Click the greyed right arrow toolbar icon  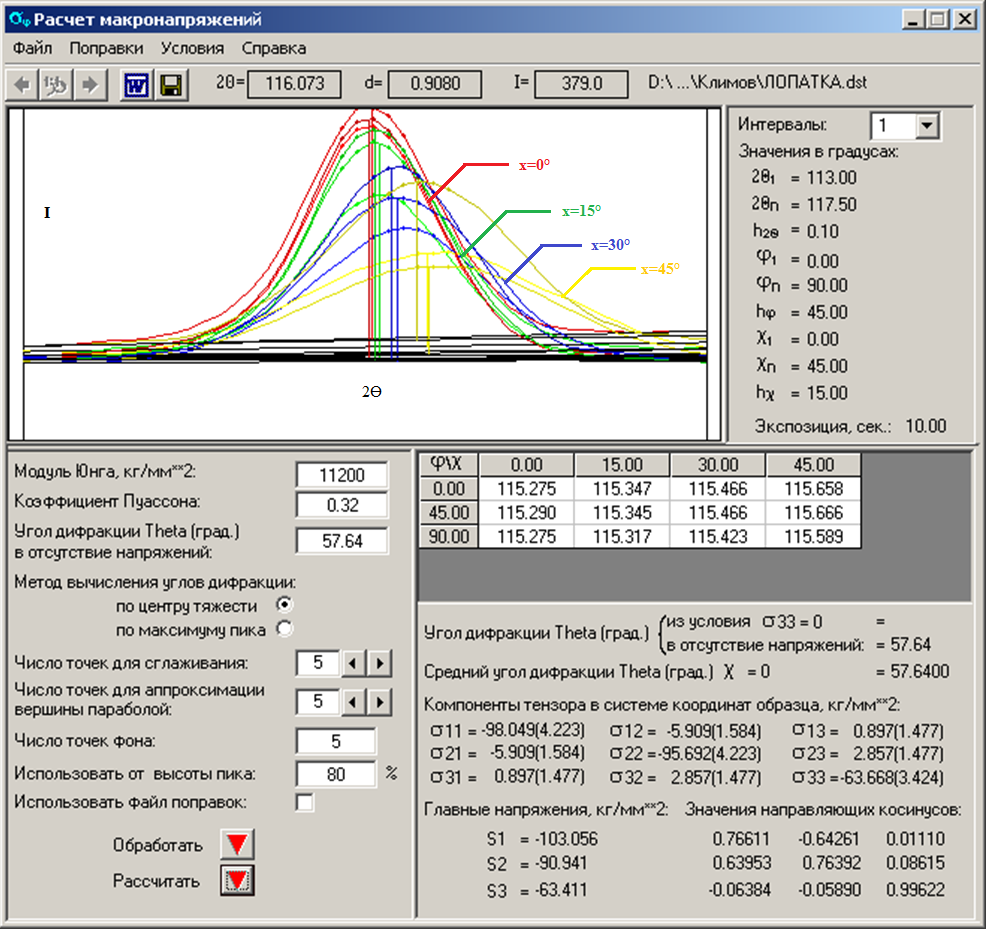[x=91, y=85]
